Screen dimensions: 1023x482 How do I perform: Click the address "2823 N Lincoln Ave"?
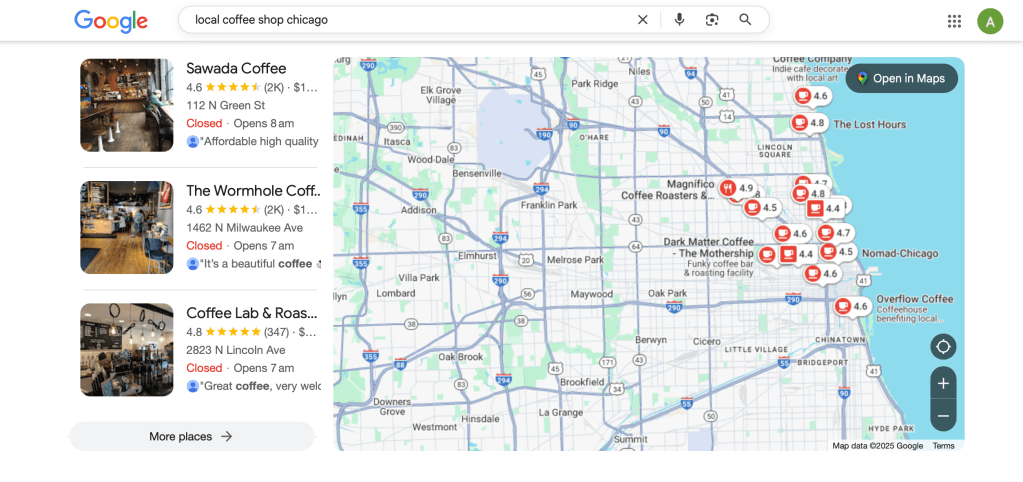(x=234, y=350)
